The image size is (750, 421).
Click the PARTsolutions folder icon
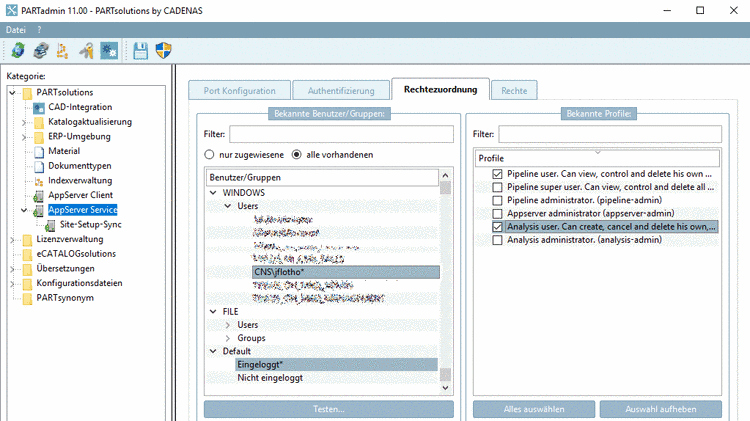(x=28, y=92)
